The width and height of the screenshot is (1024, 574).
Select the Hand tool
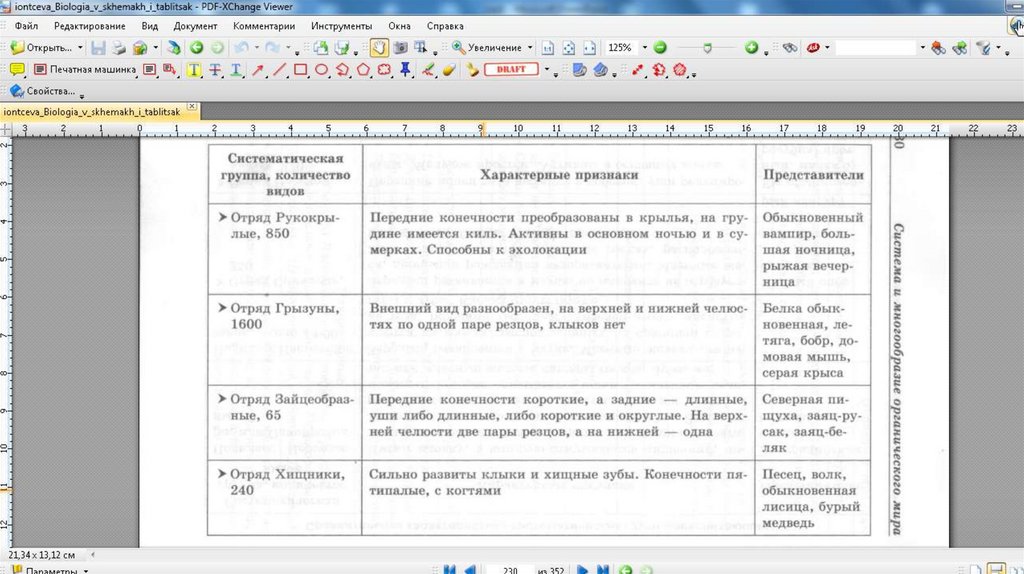(x=380, y=47)
